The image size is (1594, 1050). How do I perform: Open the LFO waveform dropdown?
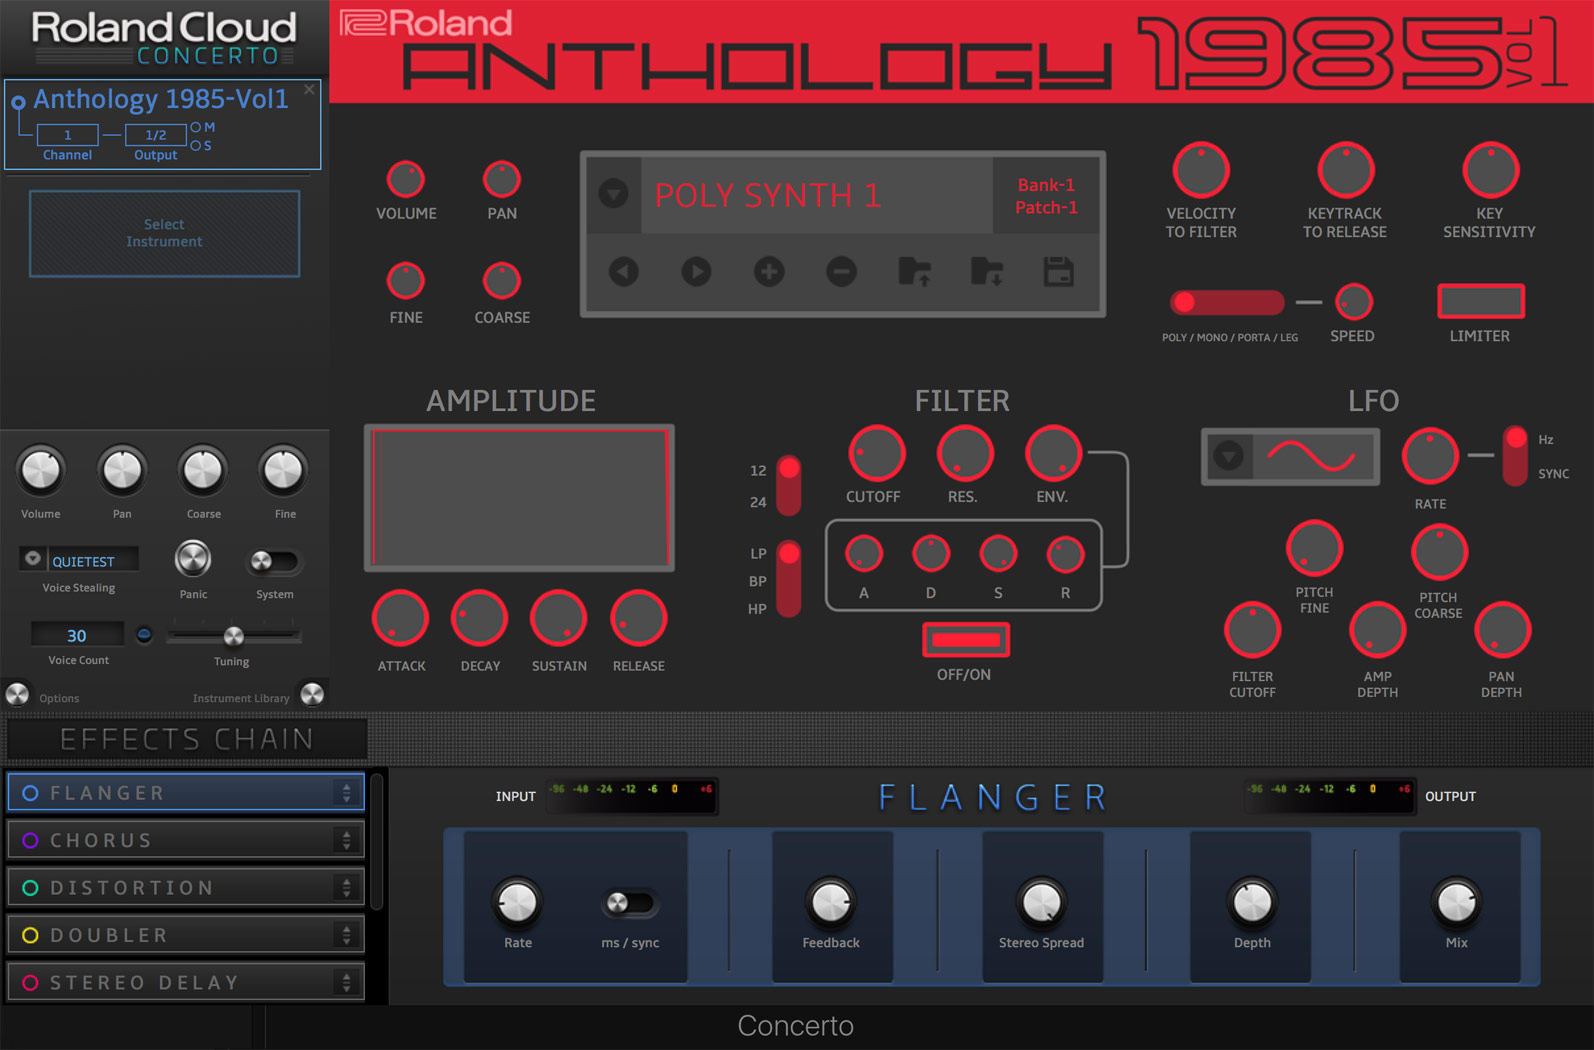(x=1229, y=456)
